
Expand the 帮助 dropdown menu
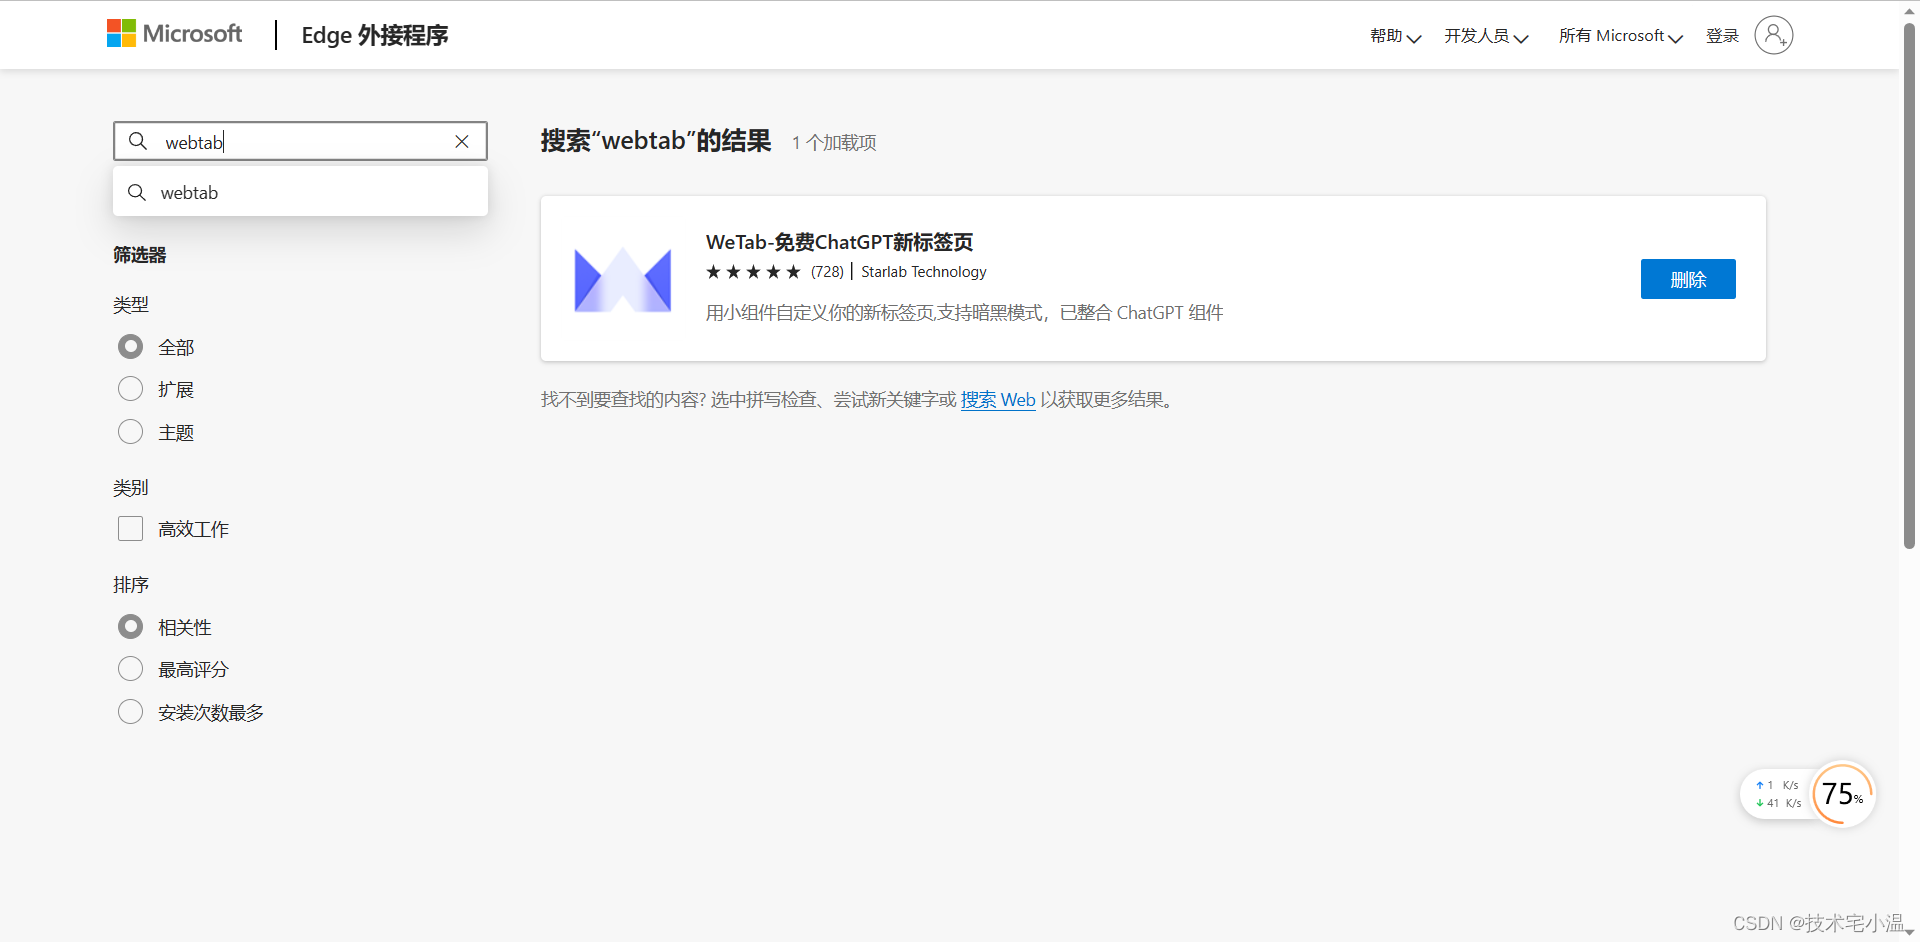(x=1395, y=36)
